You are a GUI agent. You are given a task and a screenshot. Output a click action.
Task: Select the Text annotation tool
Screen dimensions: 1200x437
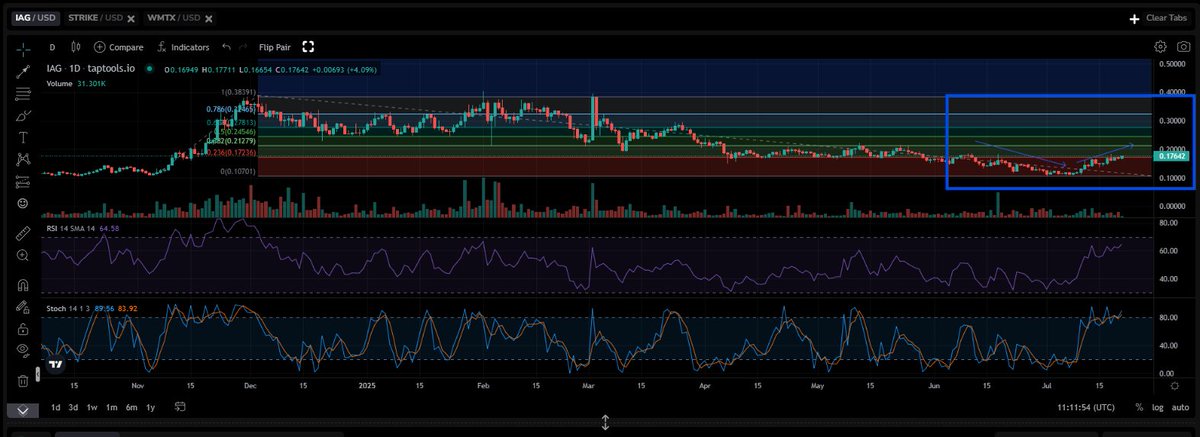pyautogui.click(x=23, y=137)
